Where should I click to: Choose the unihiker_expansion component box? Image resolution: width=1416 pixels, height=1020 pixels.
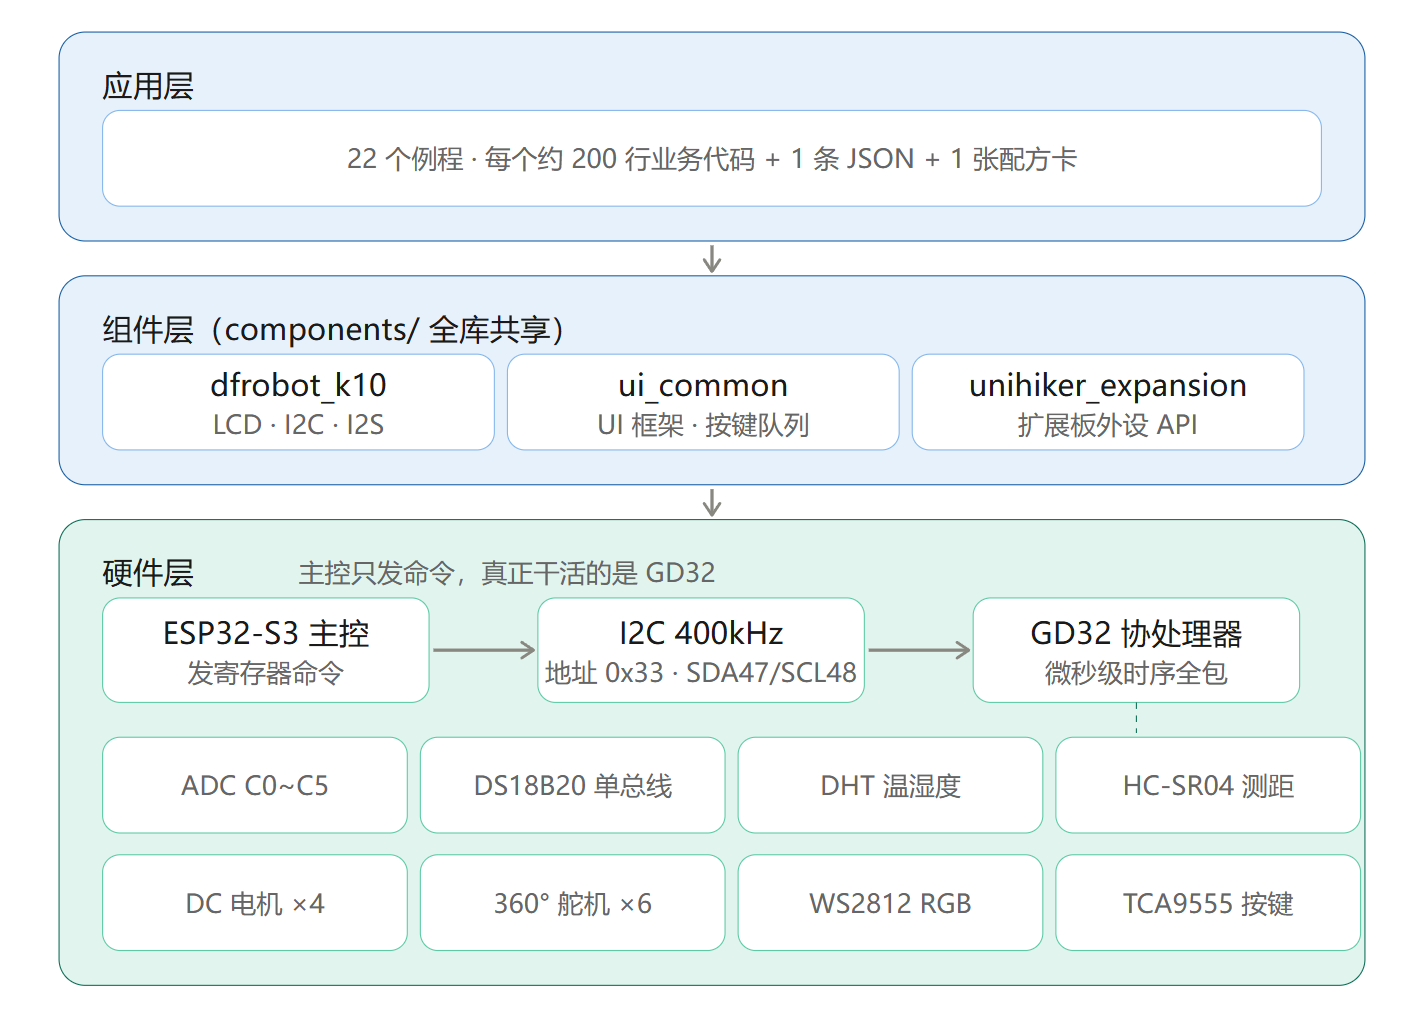pos(1108,402)
